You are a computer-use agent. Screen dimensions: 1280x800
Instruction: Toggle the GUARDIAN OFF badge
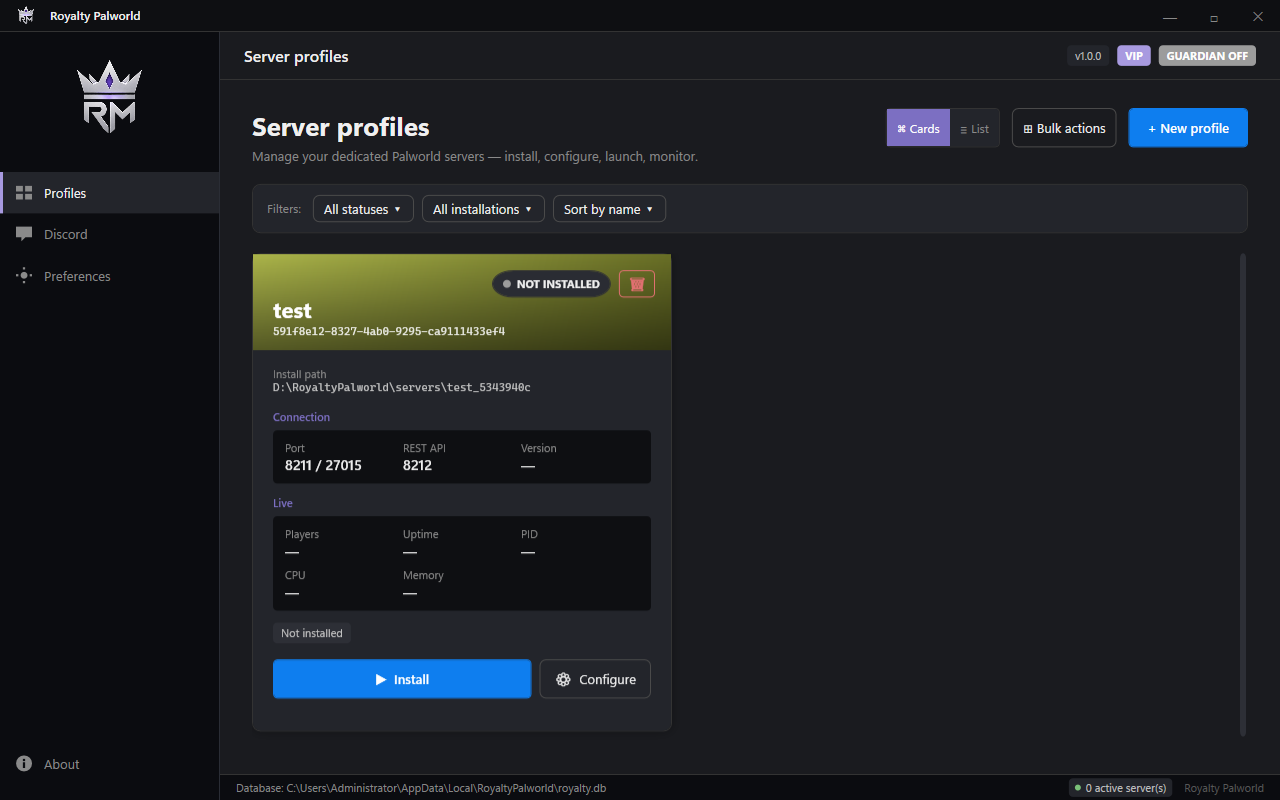coord(1207,56)
